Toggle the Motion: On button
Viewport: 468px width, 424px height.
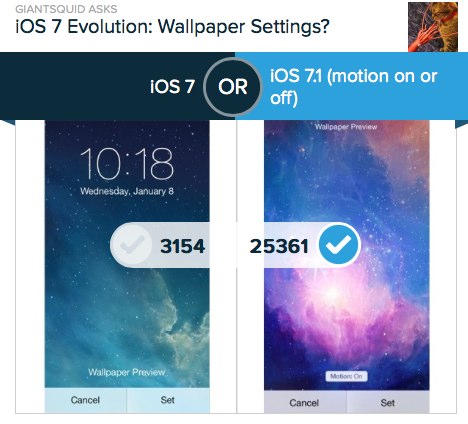(346, 376)
